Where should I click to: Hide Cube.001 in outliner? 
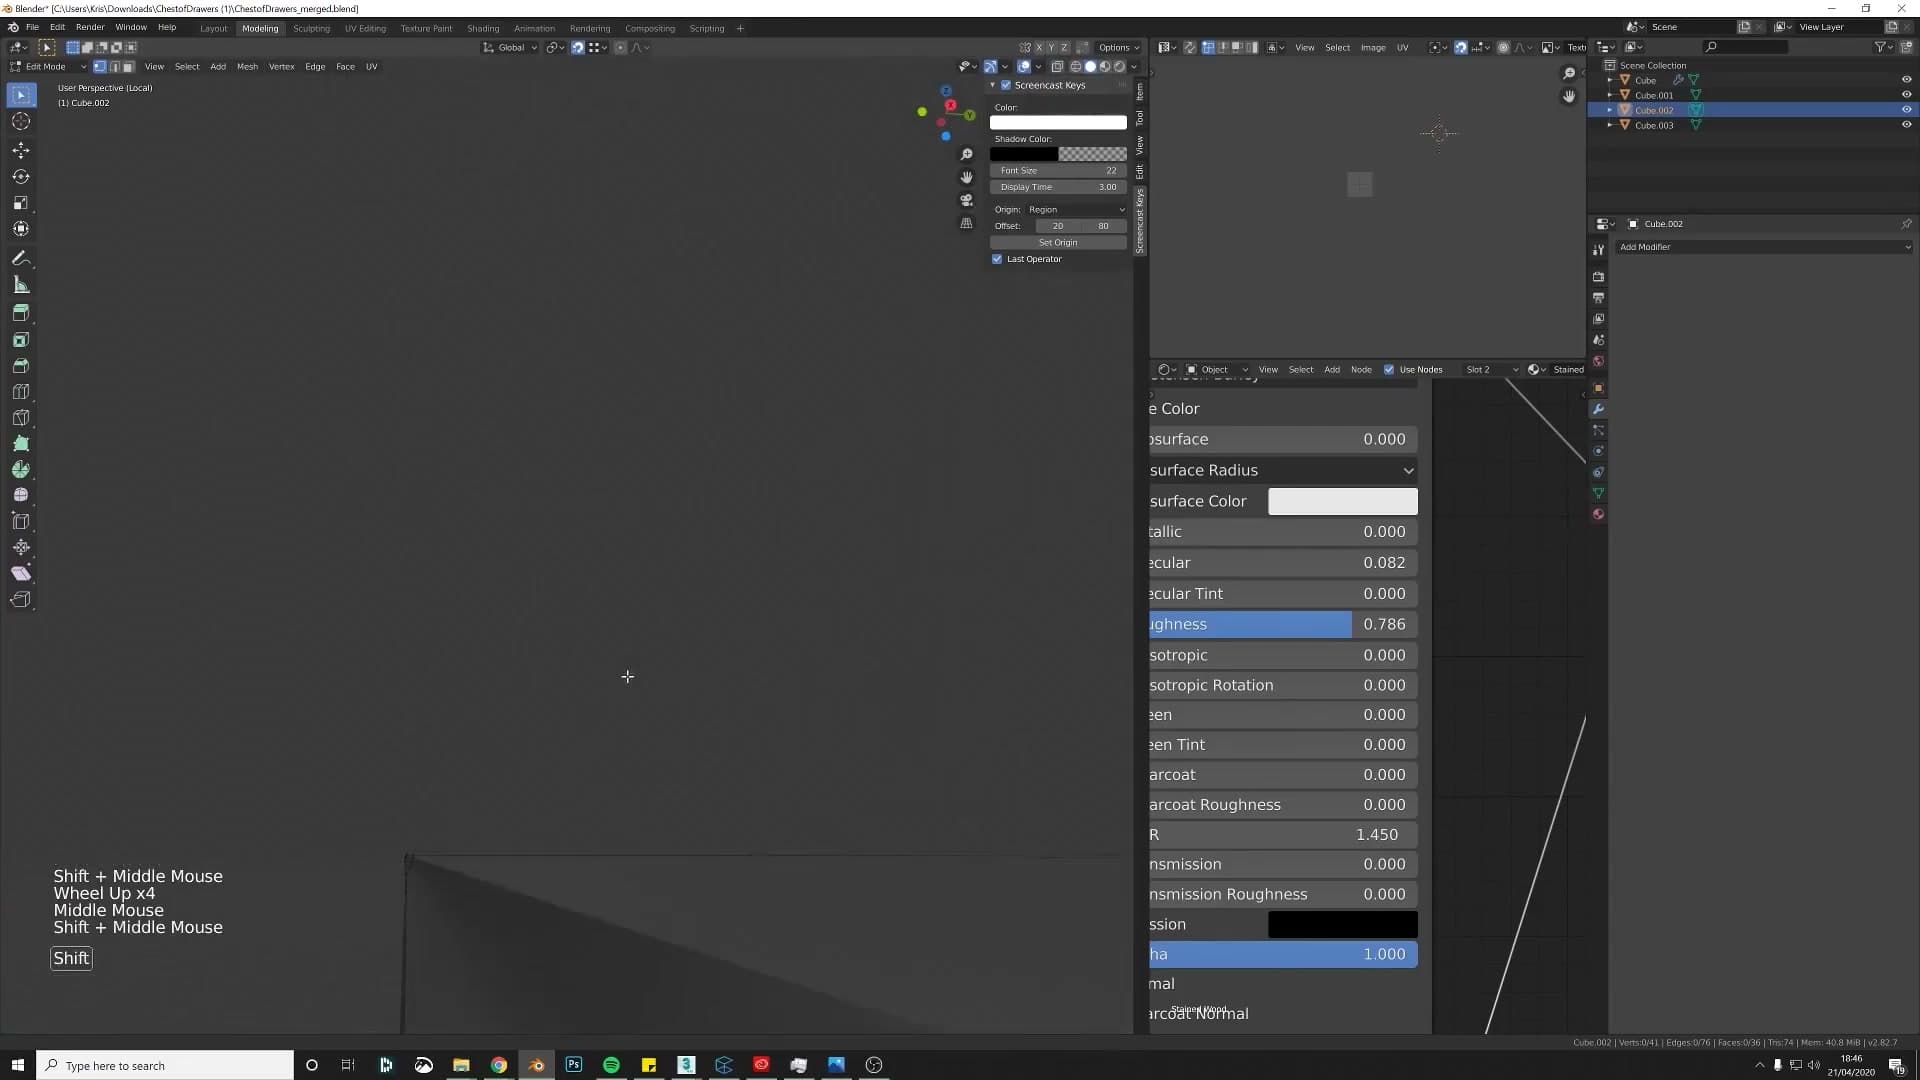click(x=1906, y=95)
